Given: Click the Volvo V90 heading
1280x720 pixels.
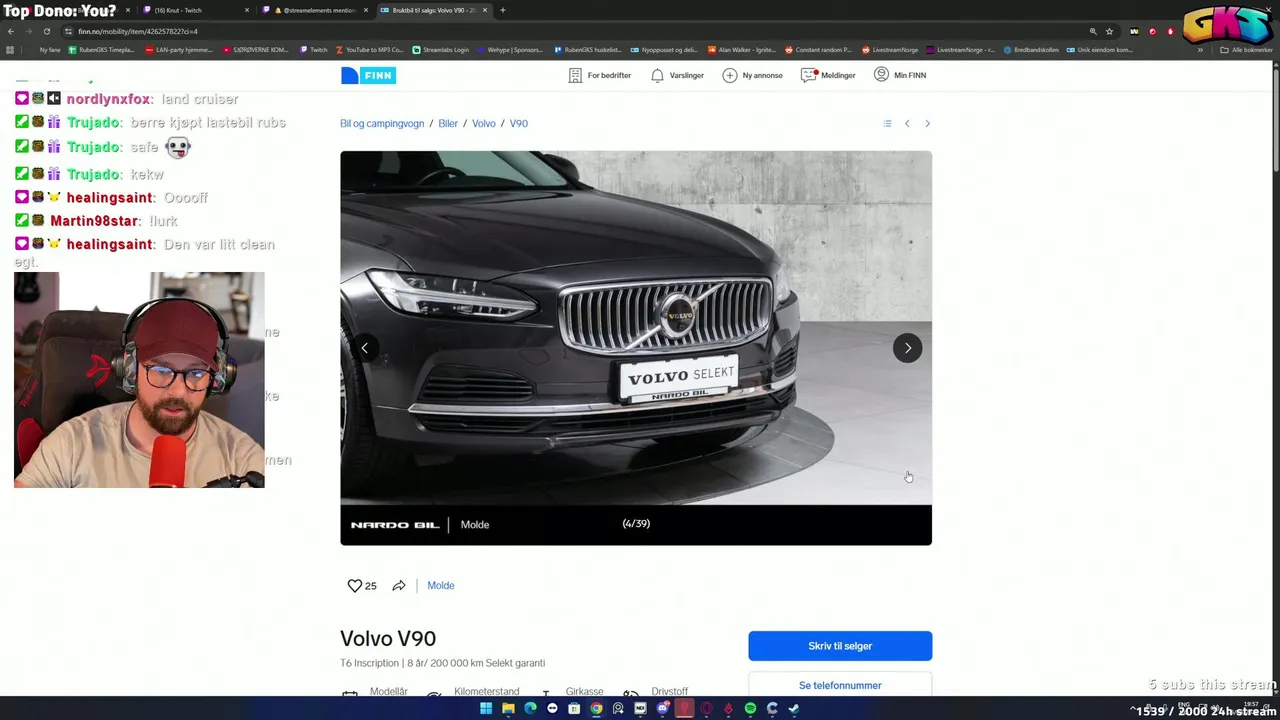Looking at the screenshot, I should (388, 638).
